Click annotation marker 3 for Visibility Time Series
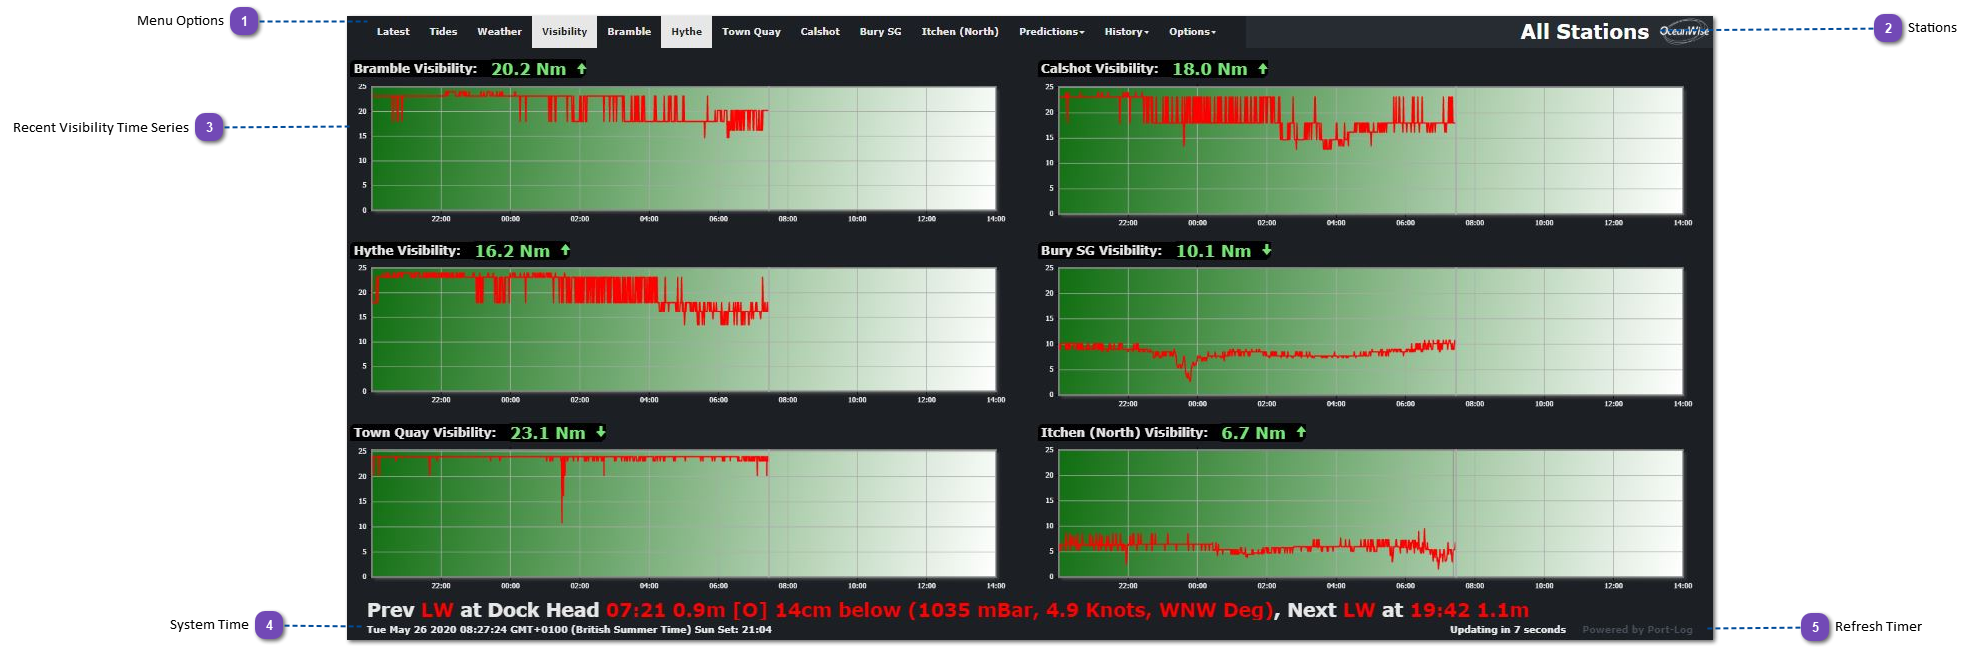Image resolution: width=1974 pixels, height=652 pixels. click(x=209, y=127)
